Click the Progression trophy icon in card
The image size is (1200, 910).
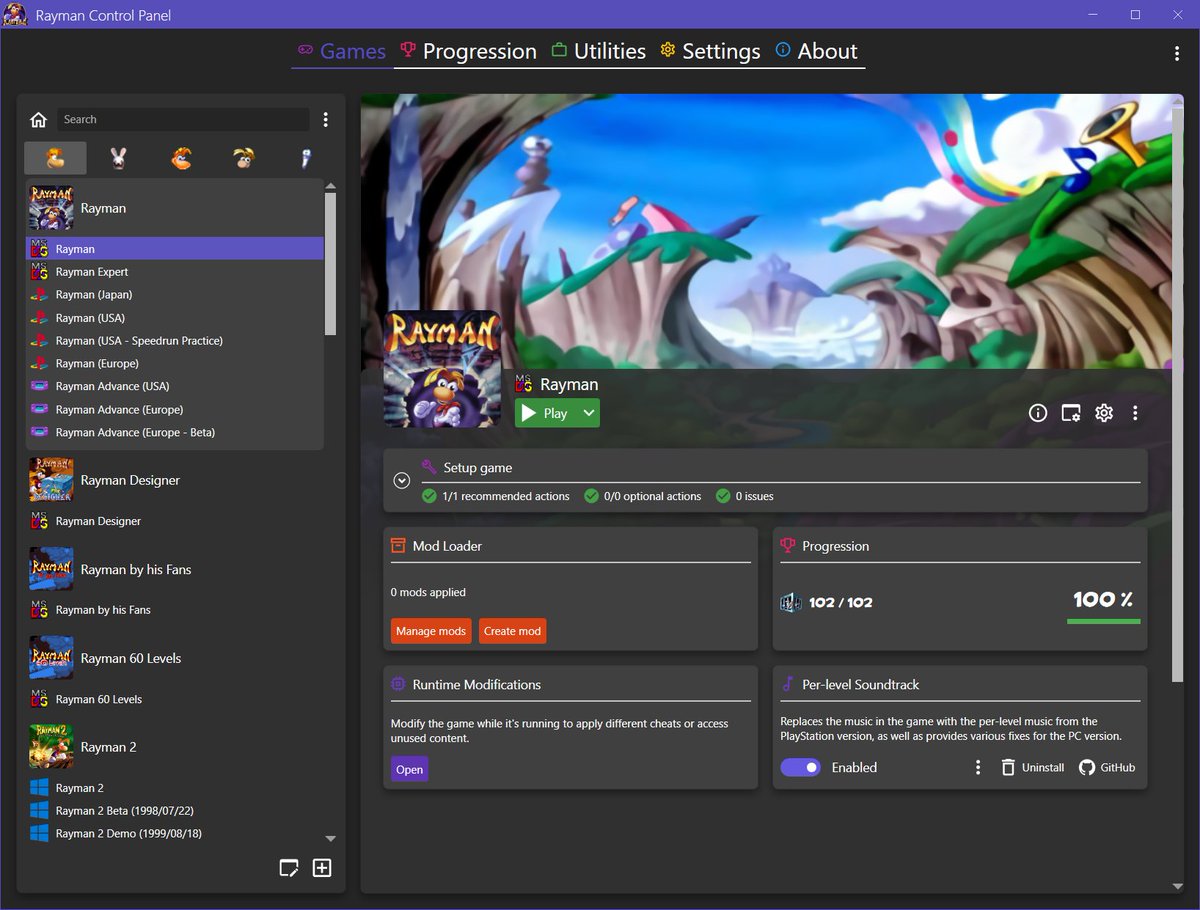[788, 546]
